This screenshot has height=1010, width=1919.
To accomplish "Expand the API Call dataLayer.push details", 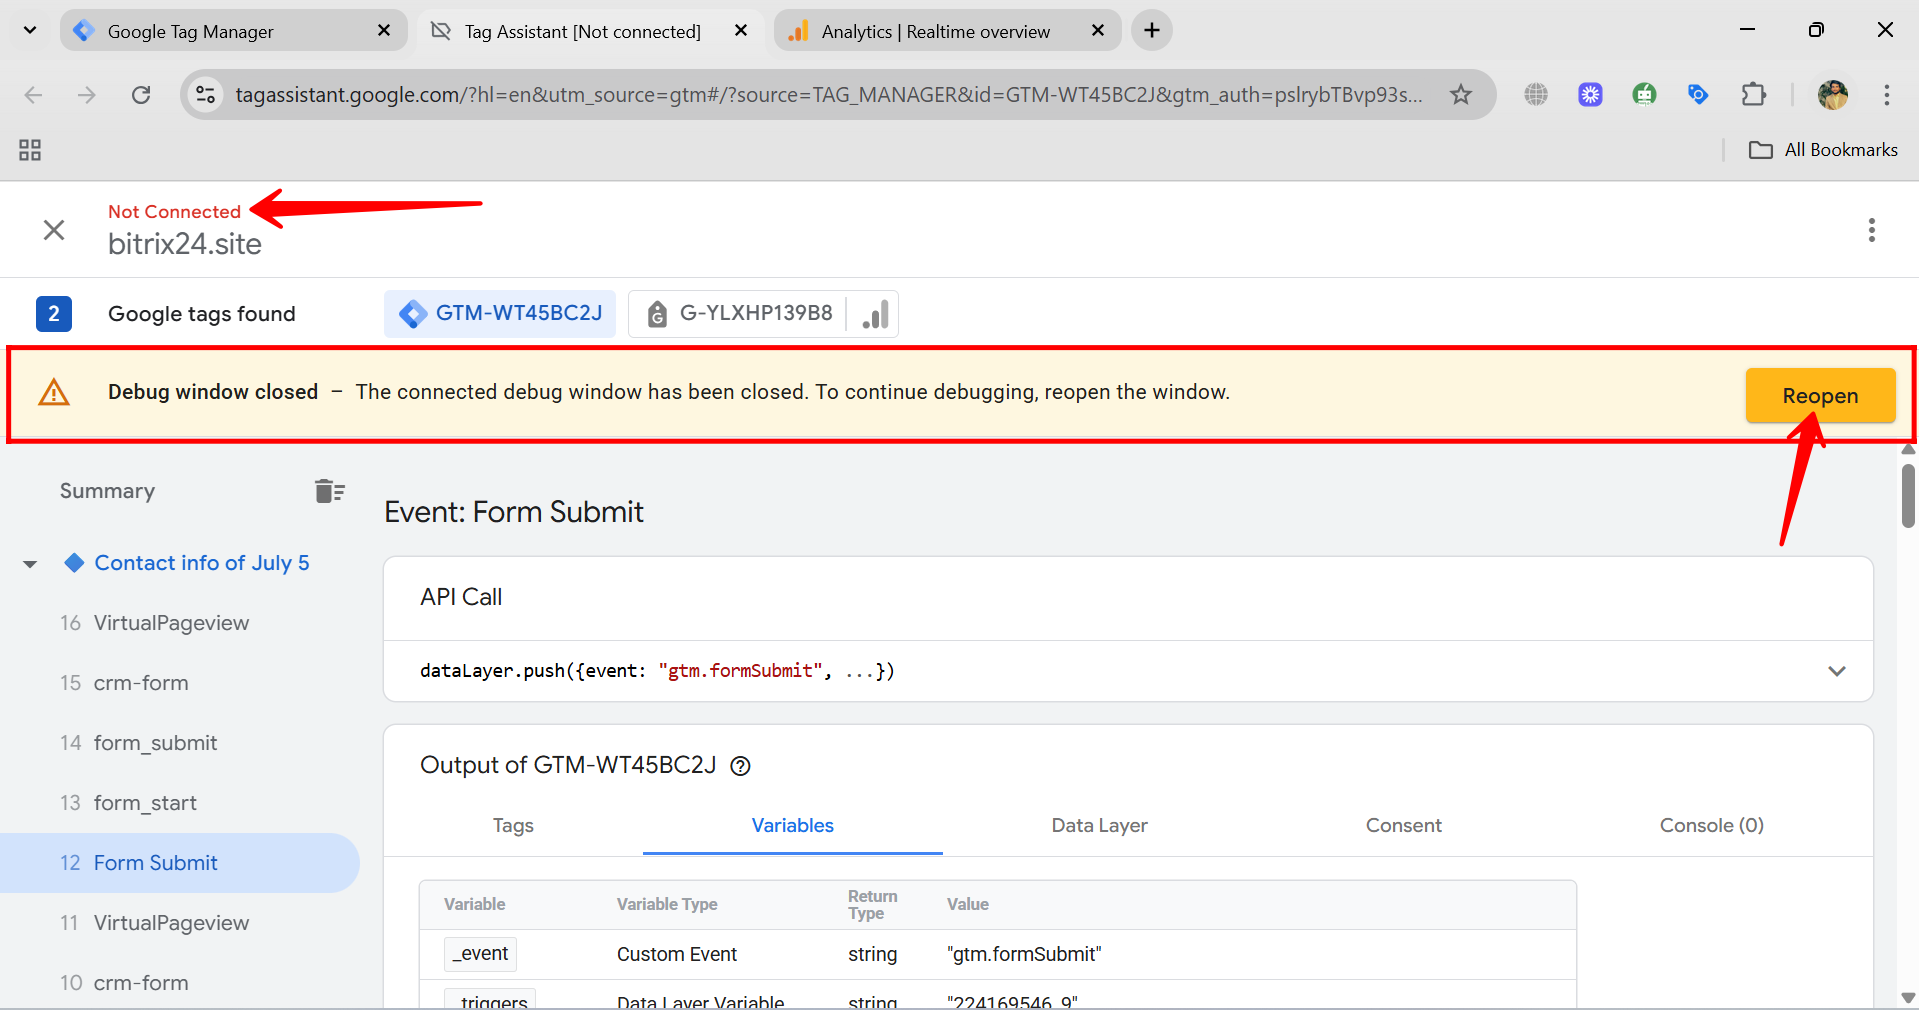I will (x=1836, y=671).
